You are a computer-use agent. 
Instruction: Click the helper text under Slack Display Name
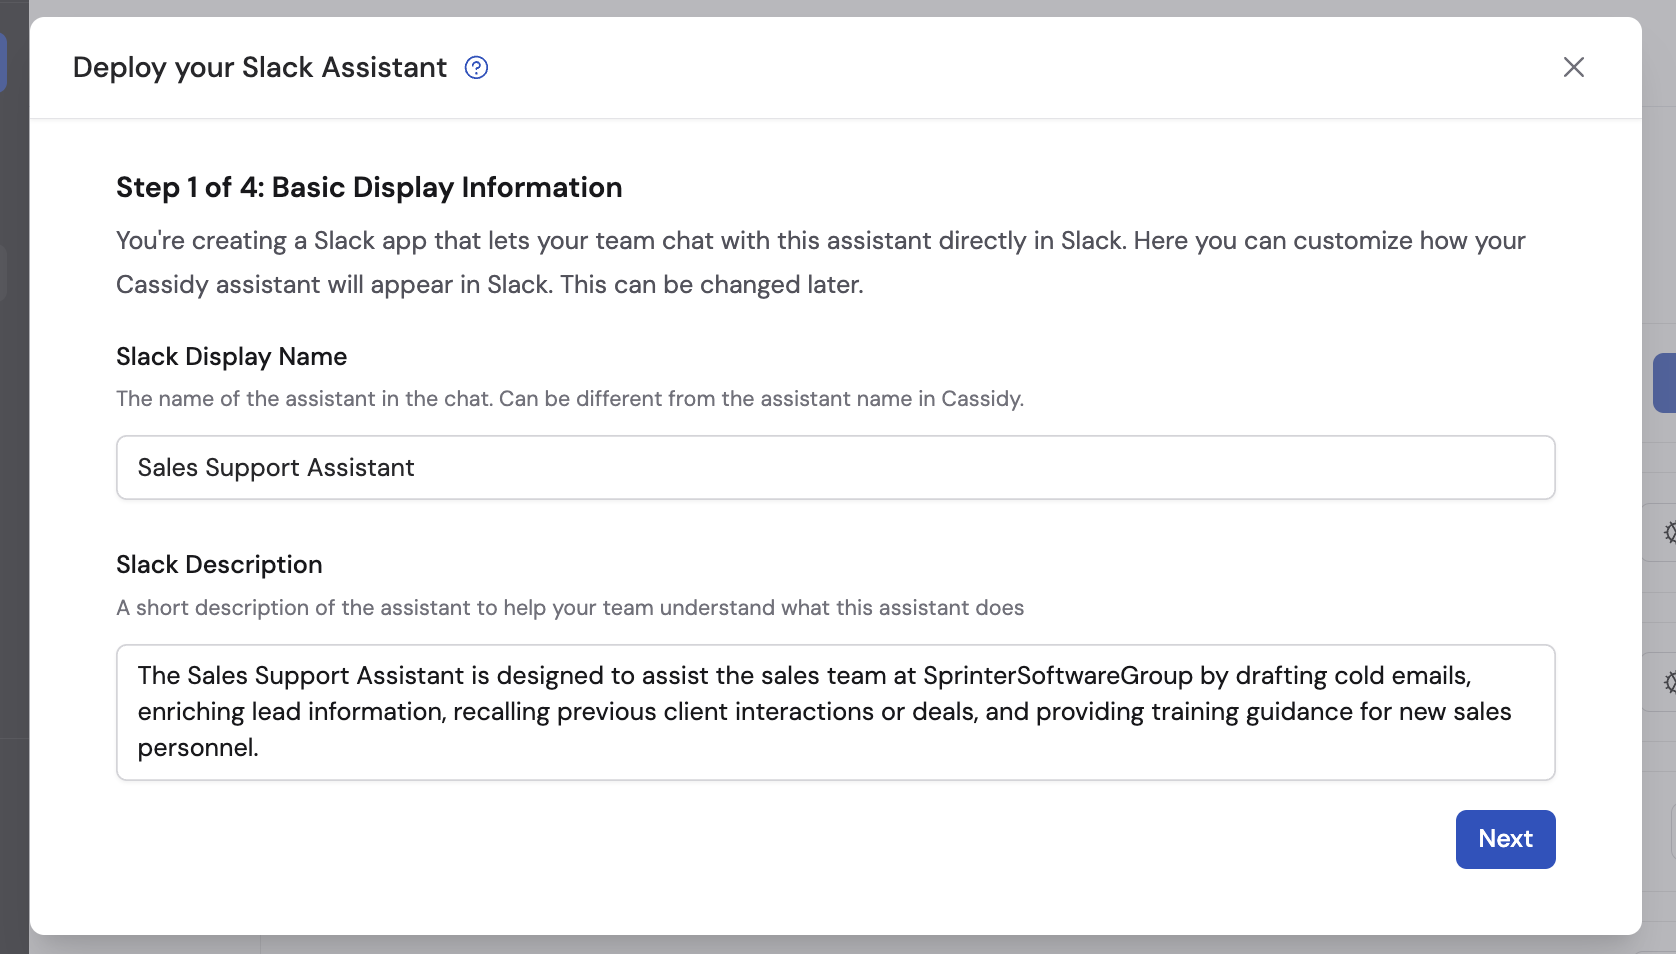(x=569, y=398)
